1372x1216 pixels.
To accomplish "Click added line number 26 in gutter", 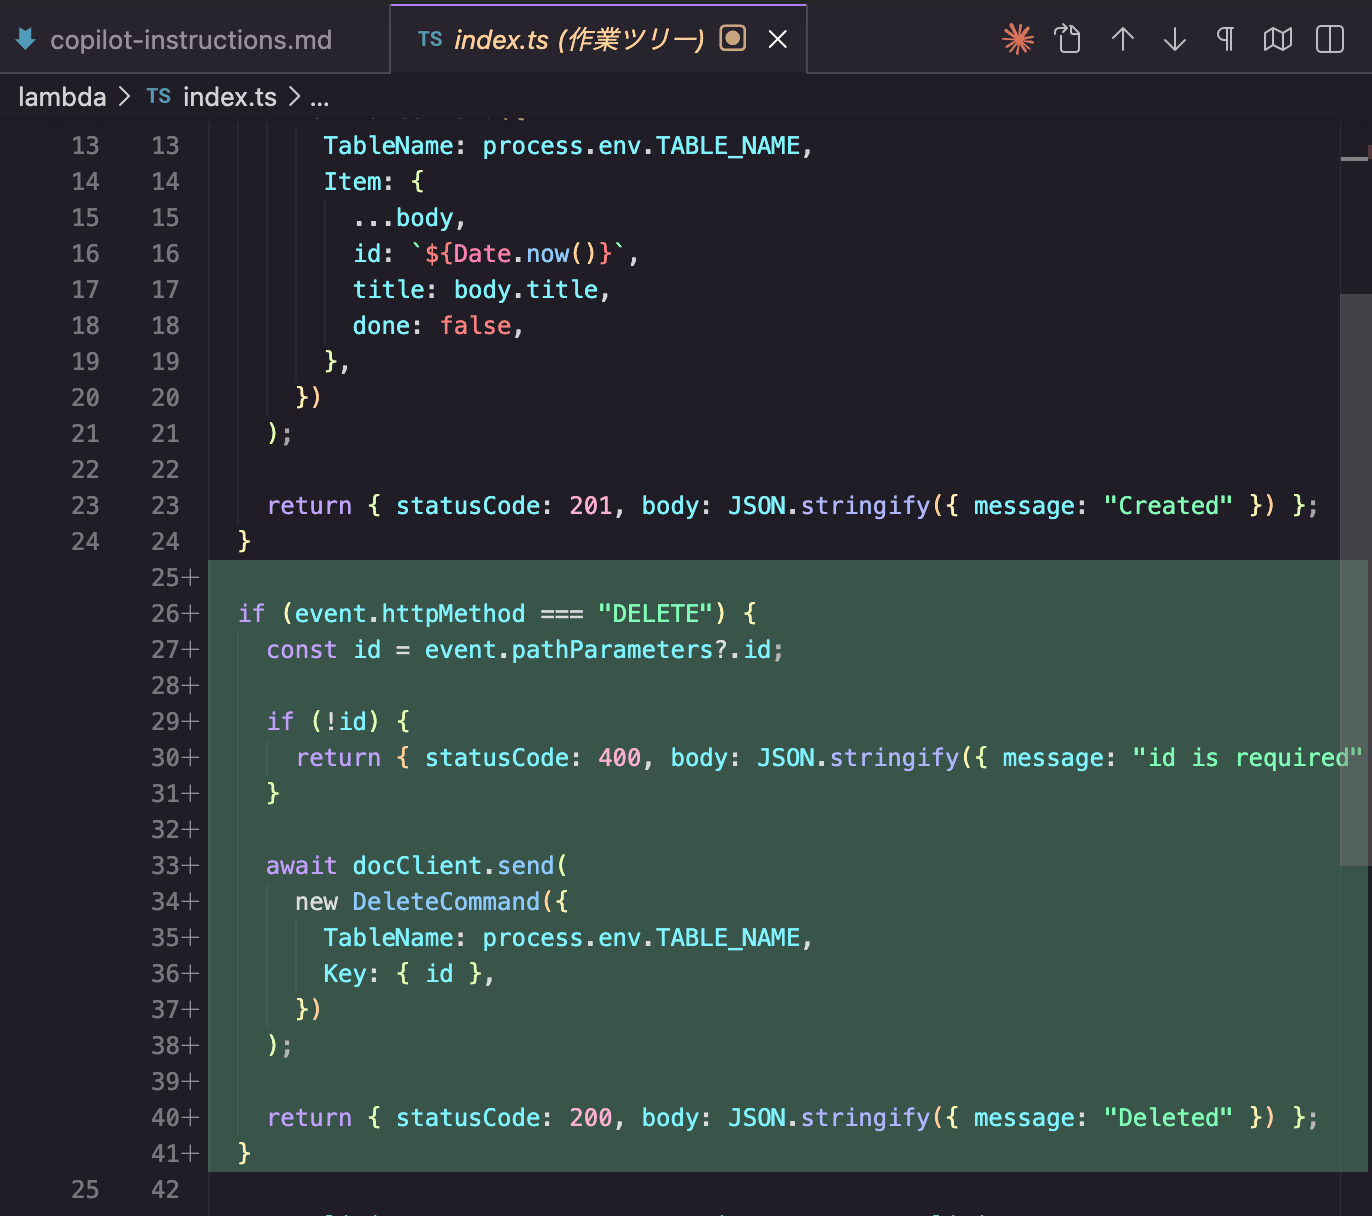I will tap(166, 614).
